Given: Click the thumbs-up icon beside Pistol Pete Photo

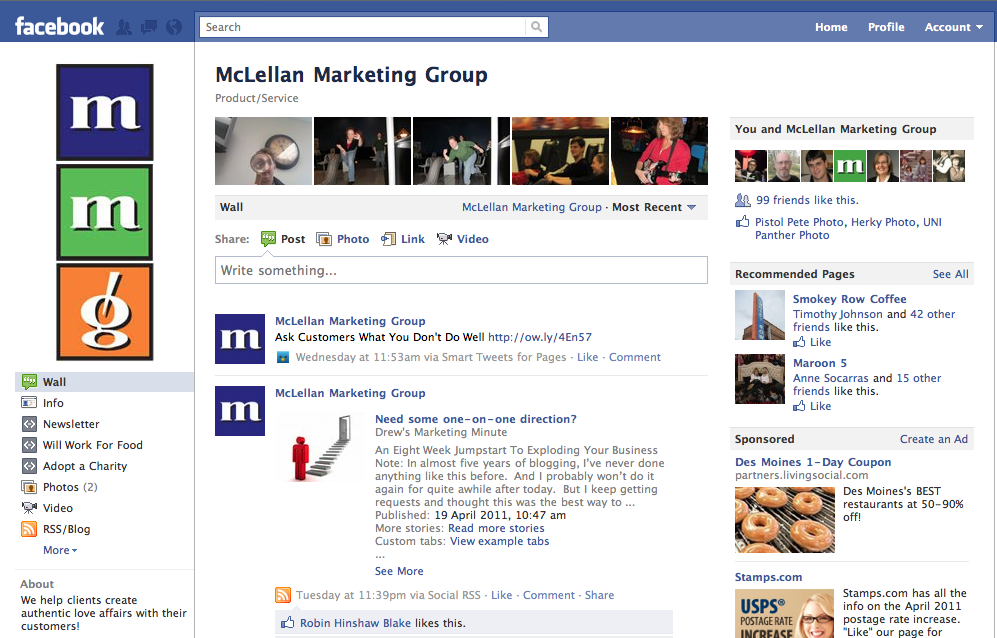Looking at the screenshot, I should [x=742, y=221].
